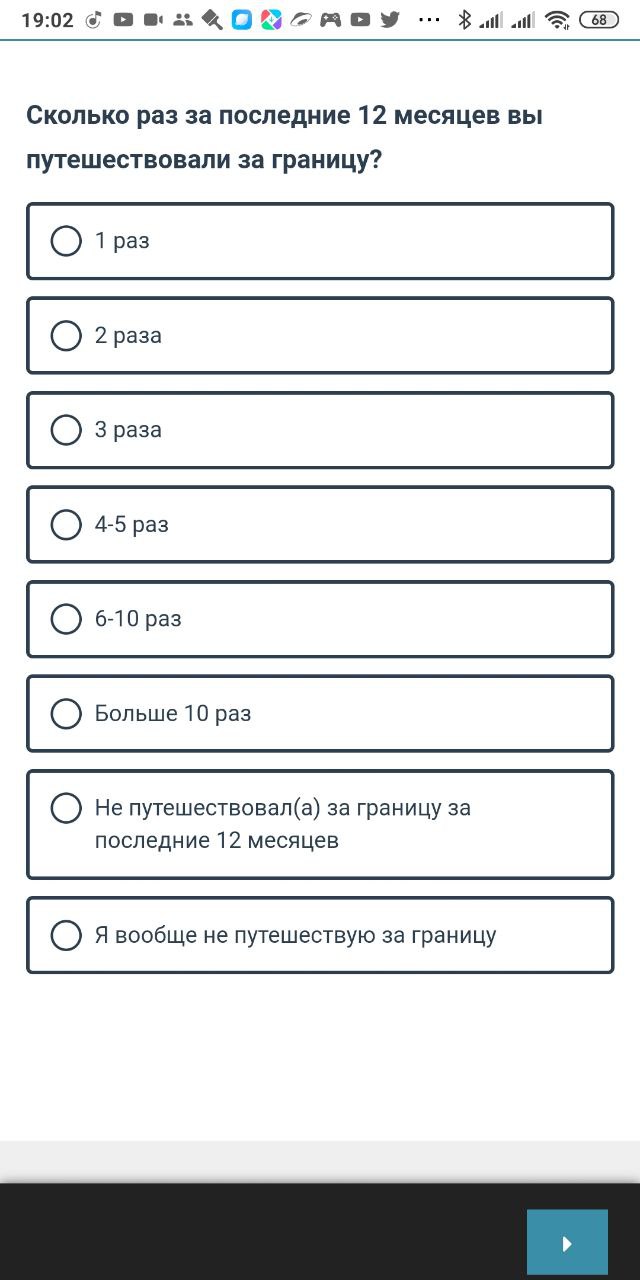The height and width of the screenshot is (1280, 640).
Task: Tap the Twitter bird notification icon
Action: (x=390, y=19)
